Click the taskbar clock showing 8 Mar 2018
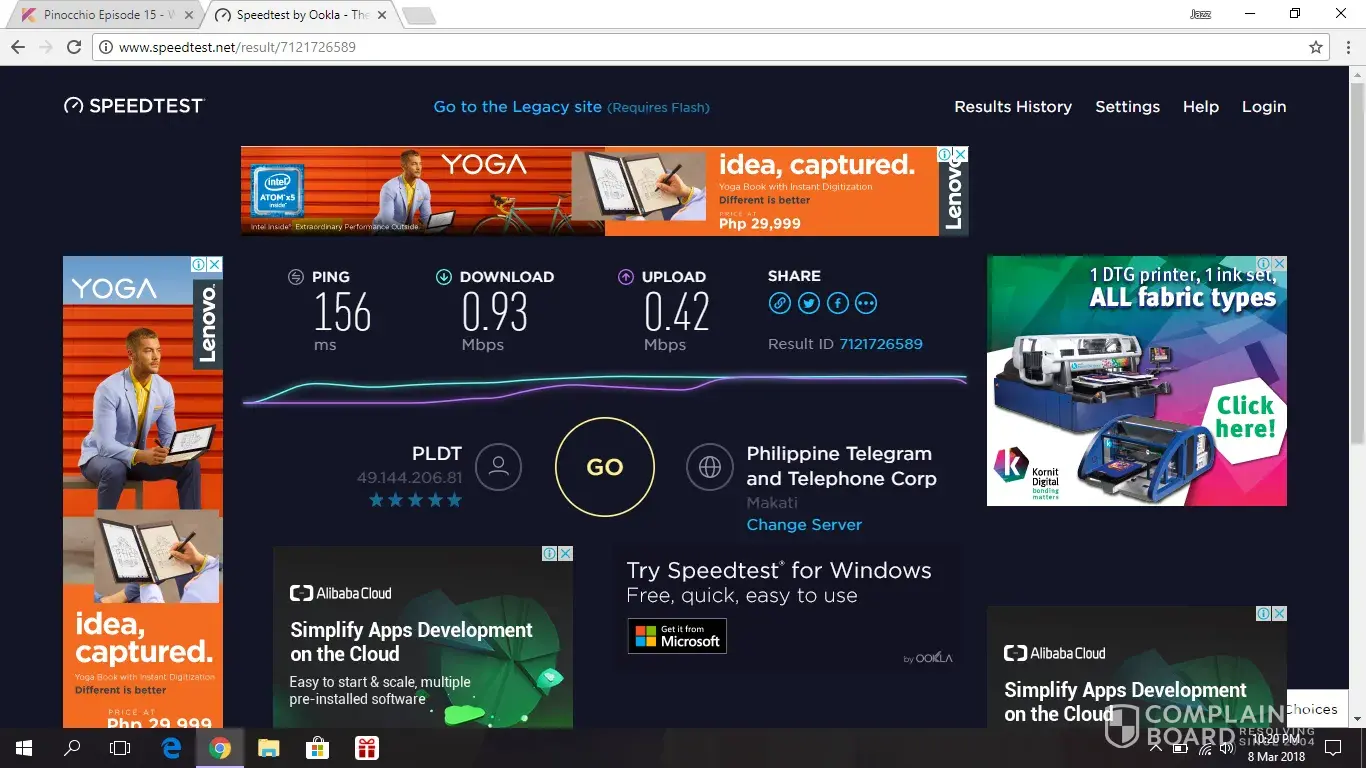Screen dimensions: 1366x768 [1275, 748]
